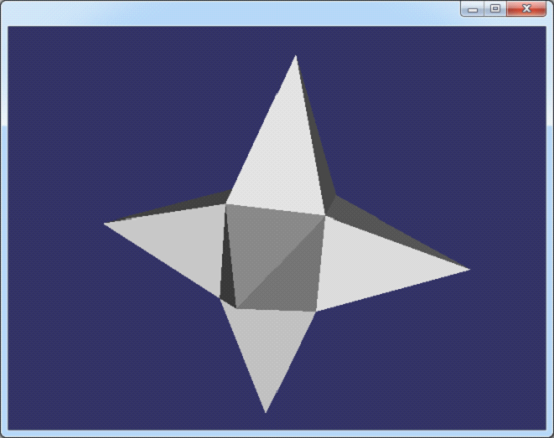Maximize the 3D viewer window
Viewport: 554px width, 439px height.
[x=495, y=9]
